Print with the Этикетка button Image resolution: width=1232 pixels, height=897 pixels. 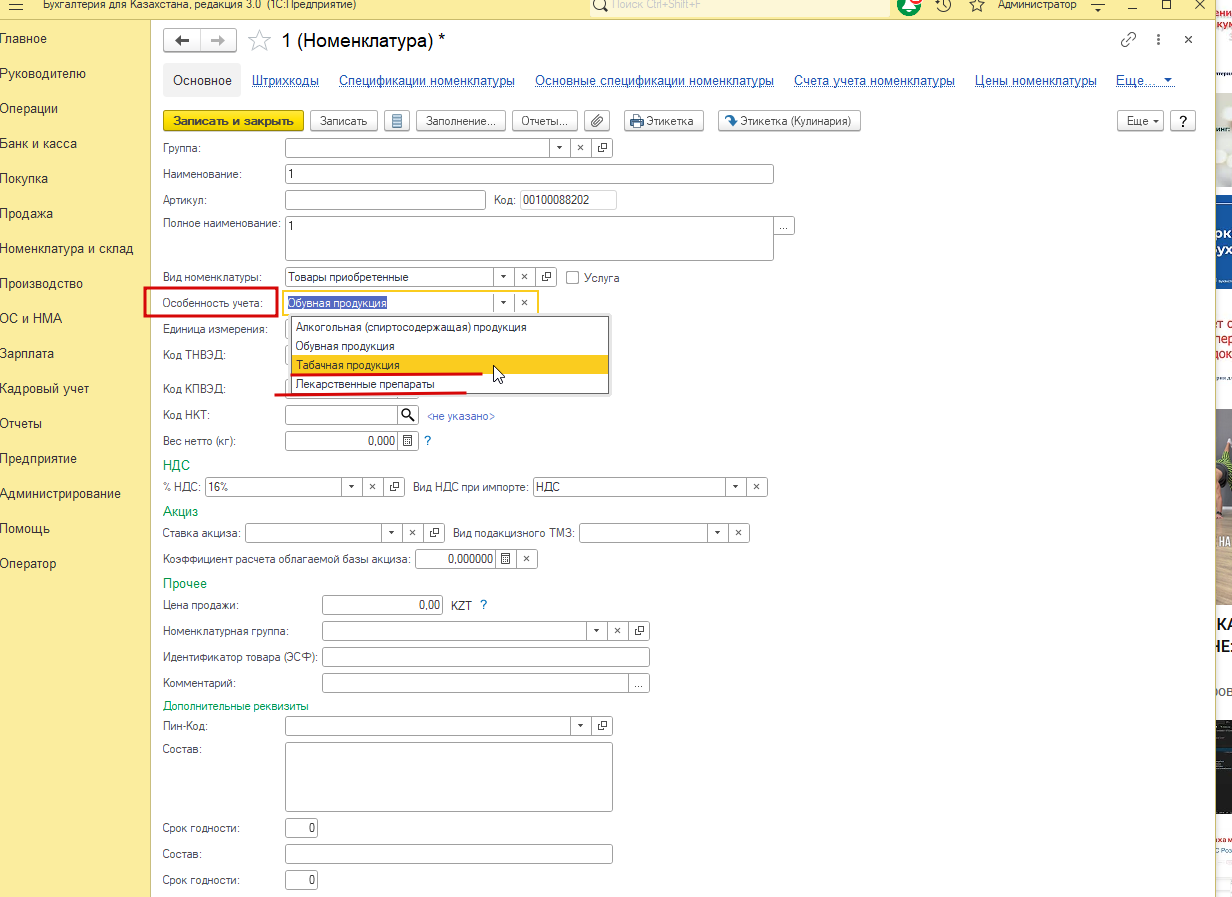[664, 121]
